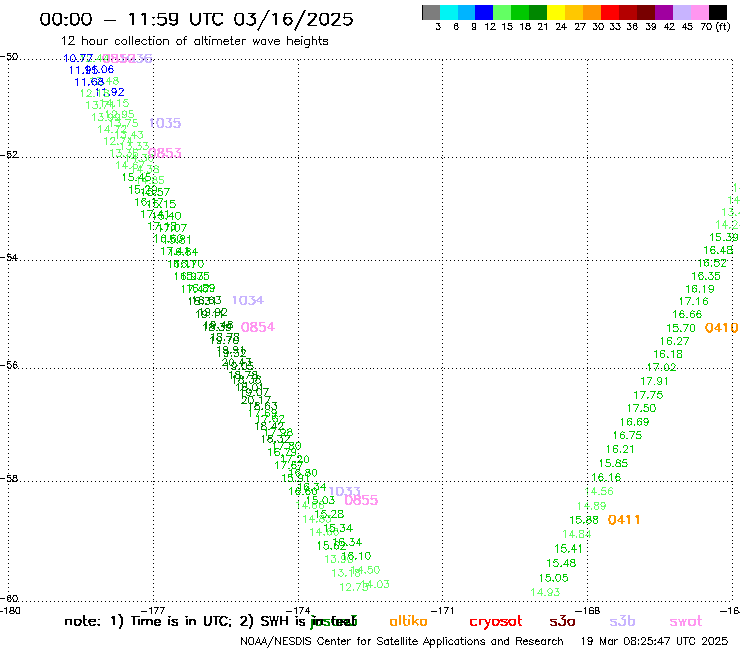Click the -168 longitude axis label
This screenshot has height=650, width=740.
588,610
